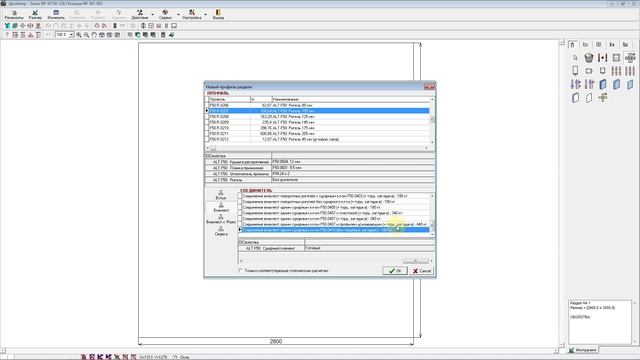Choose the Сварка connection type
Screen dimensions: 640x360
221,231
